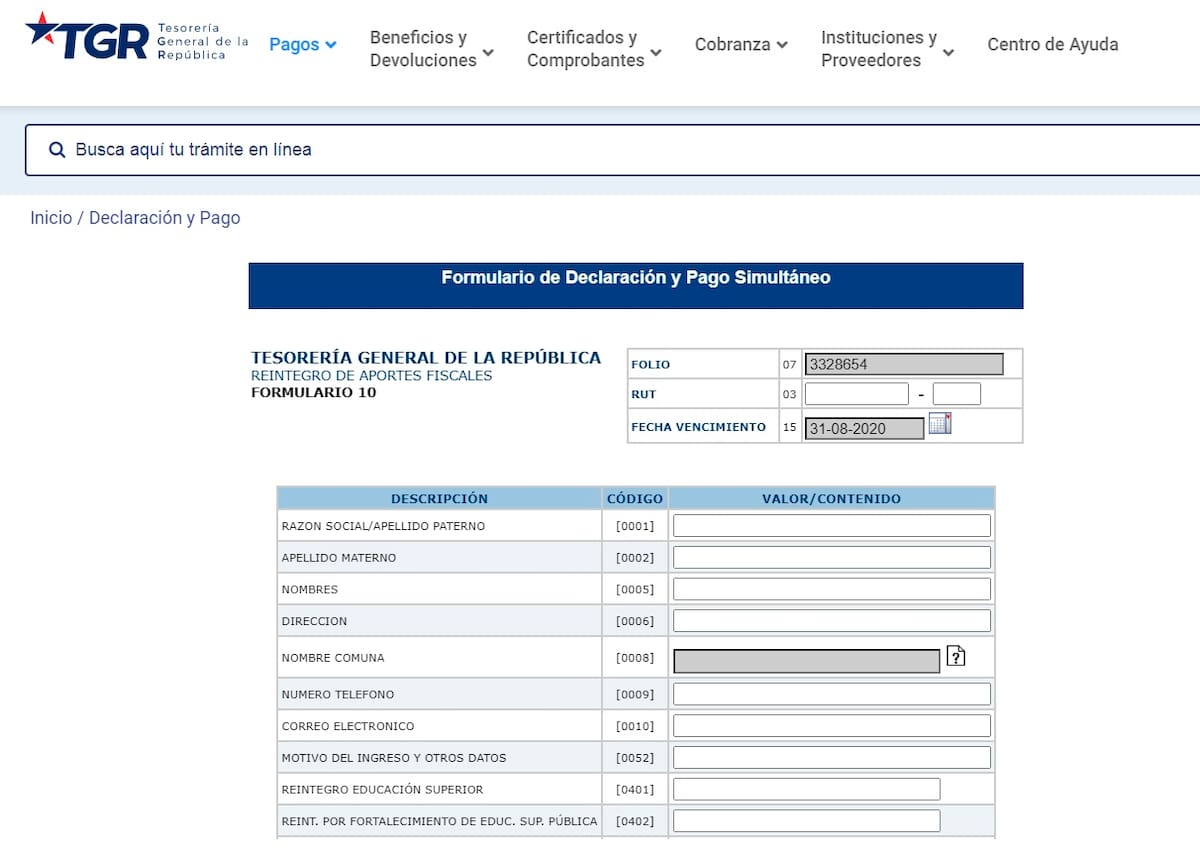Click the 'DESCRIPCIÓN' column header
This screenshot has width=1200, height=857.
click(x=439, y=498)
